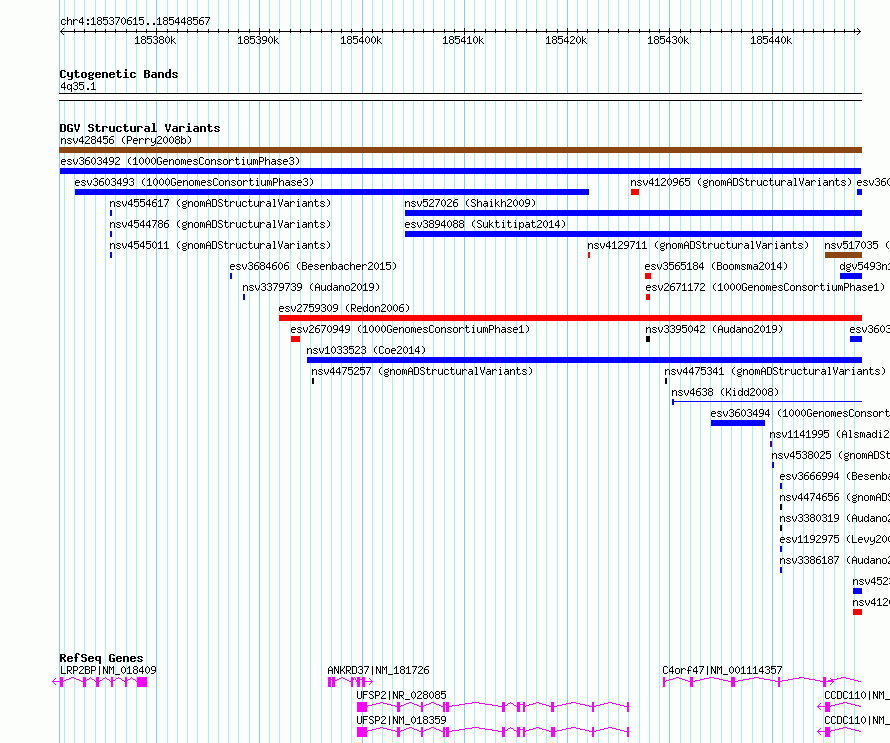Click the chr4:185370615..185448567 coordinate label

135,21
